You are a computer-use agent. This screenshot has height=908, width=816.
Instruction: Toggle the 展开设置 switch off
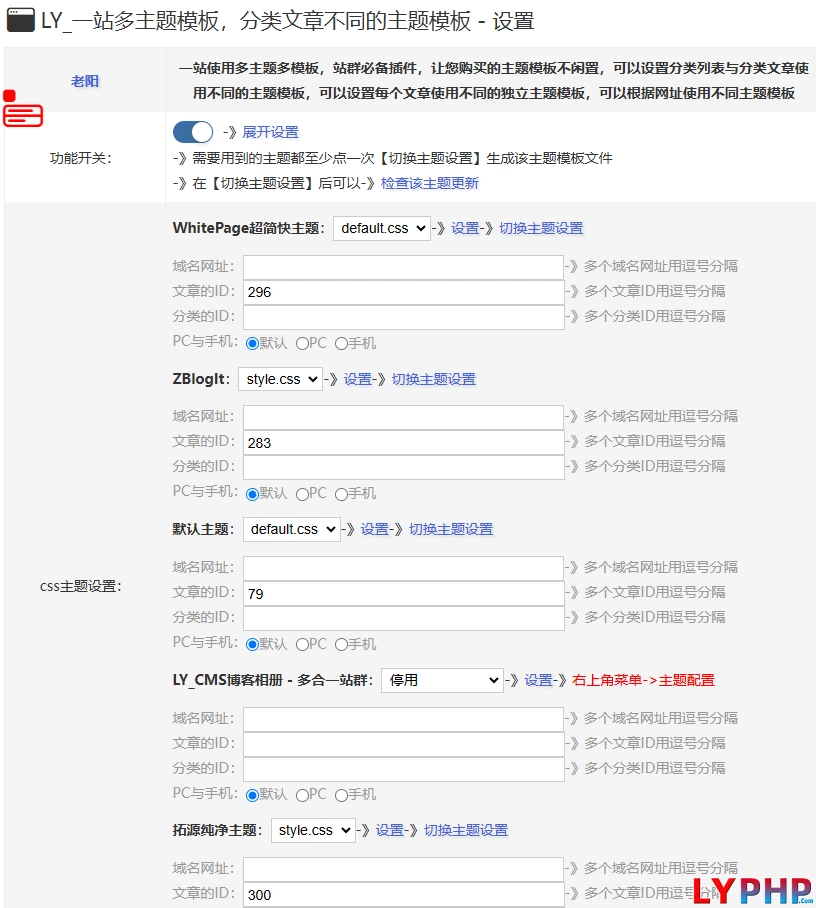coord(193,131)
